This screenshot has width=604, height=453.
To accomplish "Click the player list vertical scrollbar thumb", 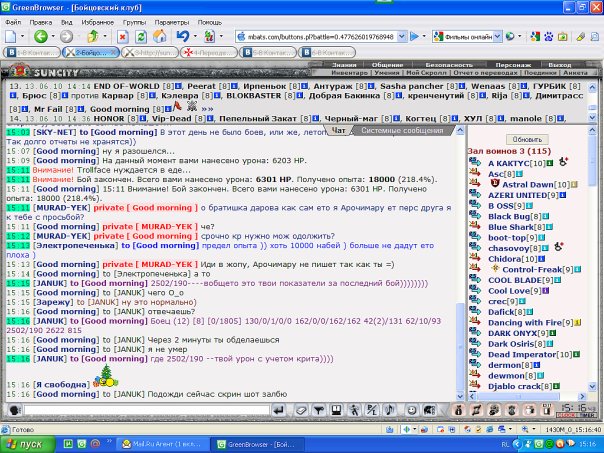I will coord(592,160).
